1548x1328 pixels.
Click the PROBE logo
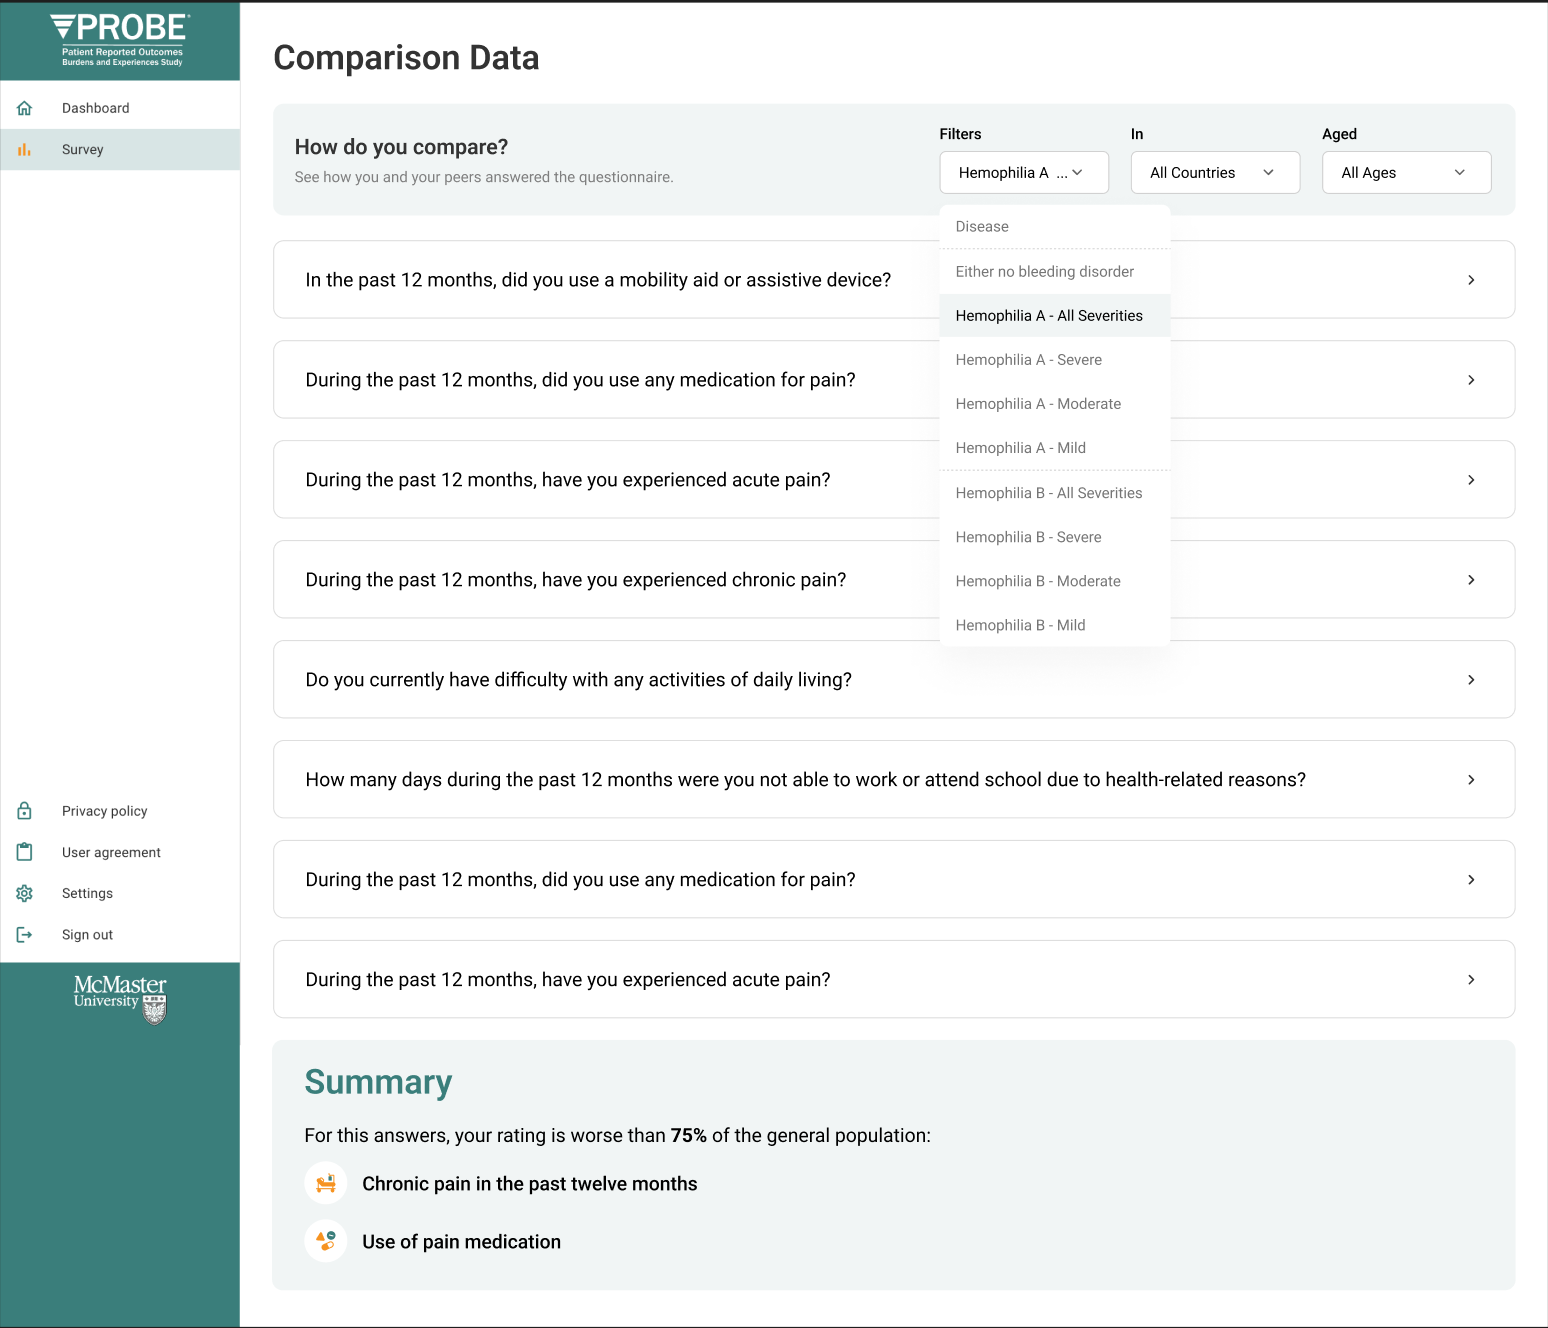(120, 40)
